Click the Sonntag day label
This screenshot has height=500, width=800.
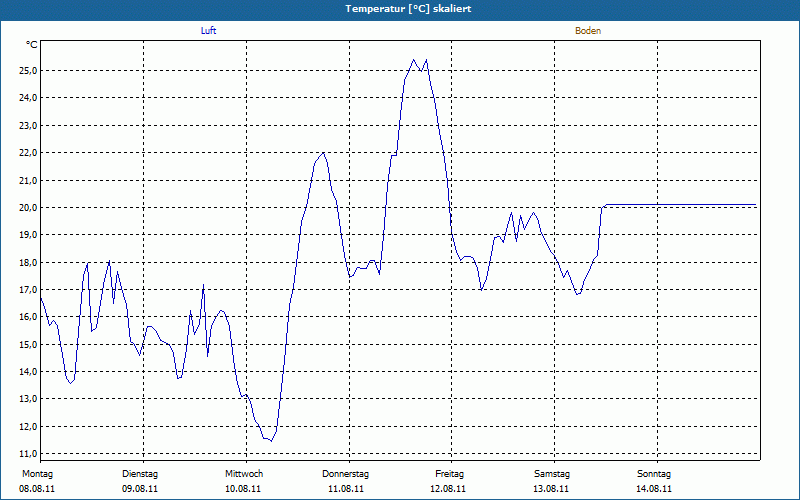[x=654, y=474]
